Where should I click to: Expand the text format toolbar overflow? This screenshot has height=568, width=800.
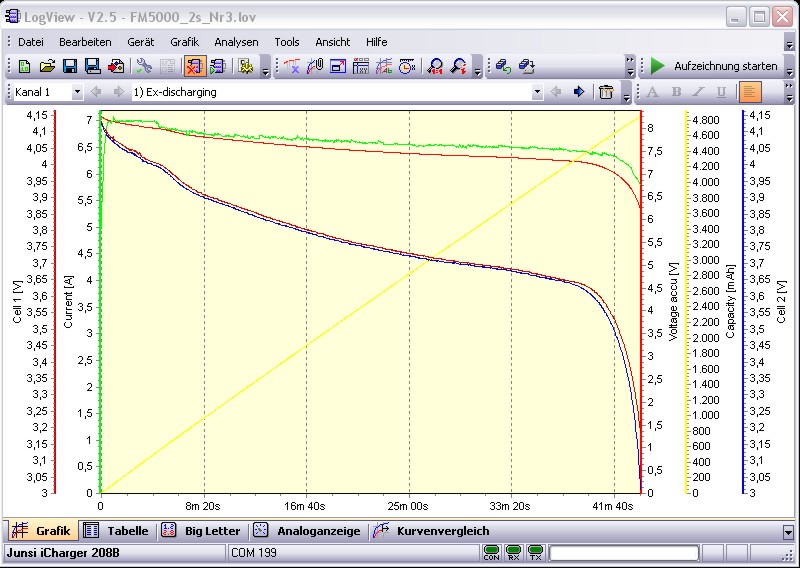click(x=789, y=92)
